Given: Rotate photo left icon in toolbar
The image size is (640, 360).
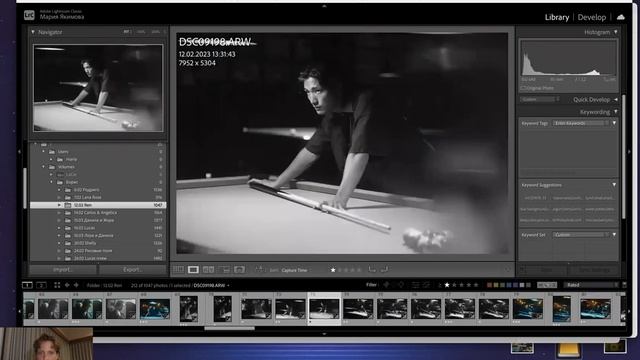Looking at the screenshot, I should coord(372,269).
